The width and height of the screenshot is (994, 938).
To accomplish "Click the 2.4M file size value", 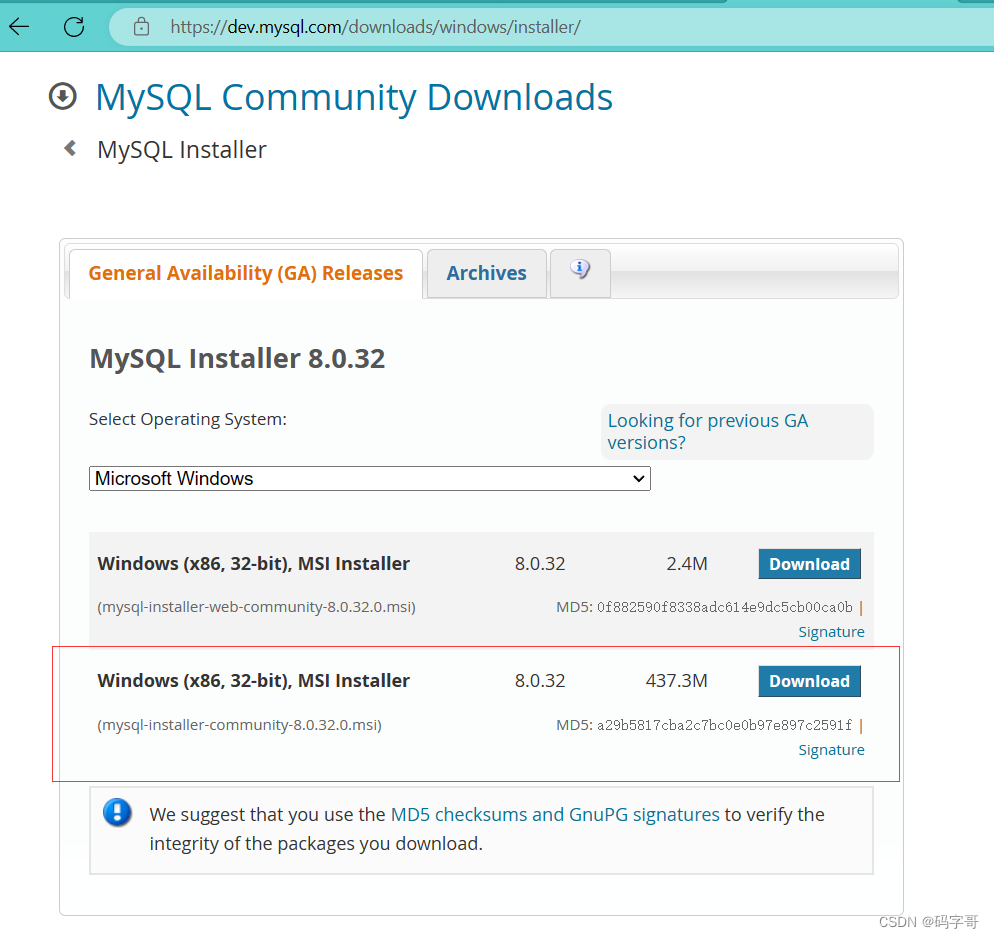I will pyautogui.click(x=687, y=564).
